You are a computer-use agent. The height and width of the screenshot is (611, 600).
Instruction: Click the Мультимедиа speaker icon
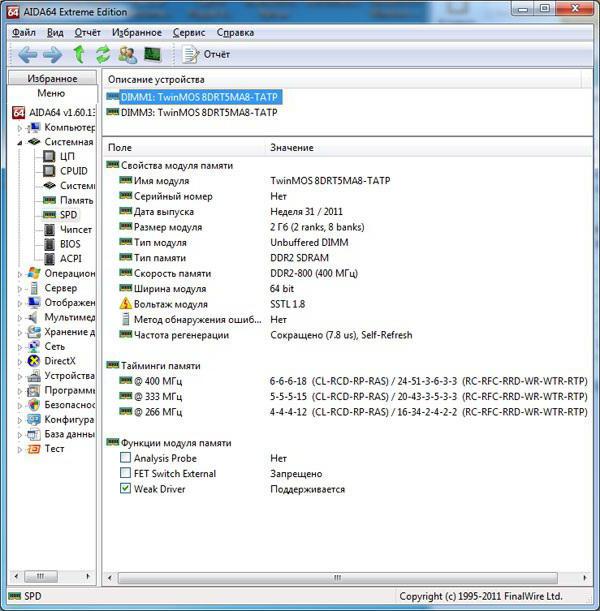tap(34, 317)
